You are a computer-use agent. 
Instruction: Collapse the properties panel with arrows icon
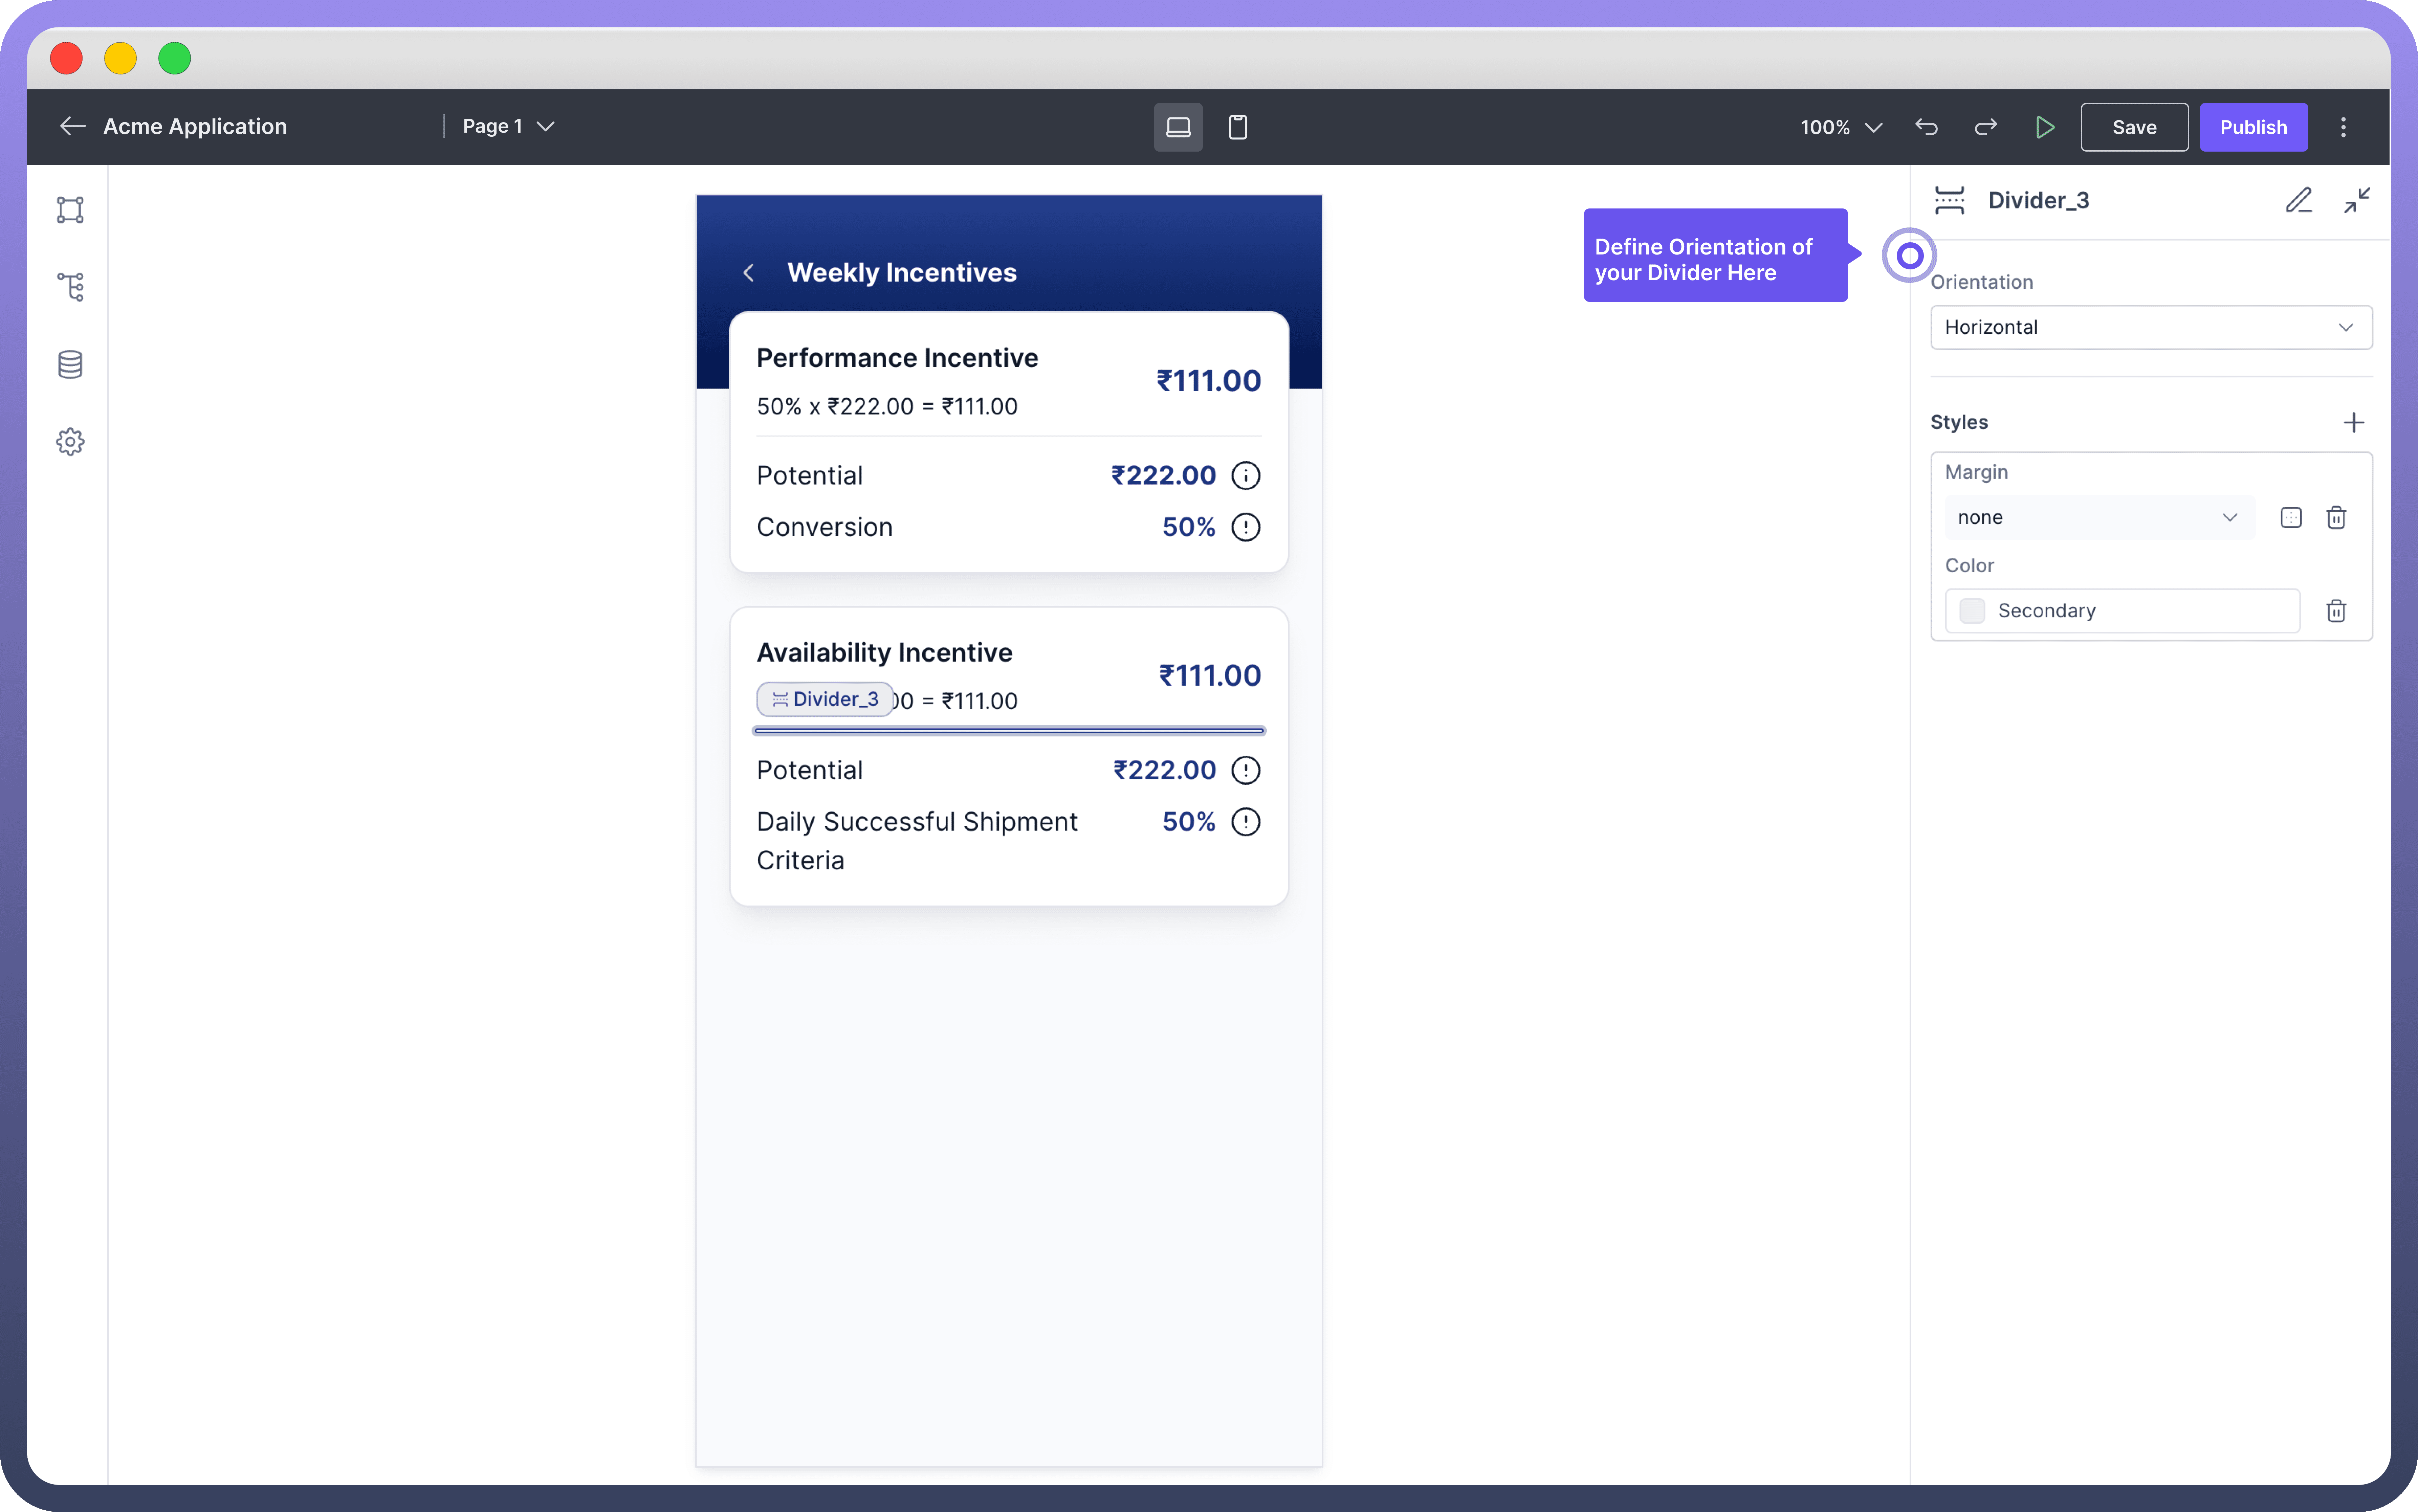click(2357, 200)
